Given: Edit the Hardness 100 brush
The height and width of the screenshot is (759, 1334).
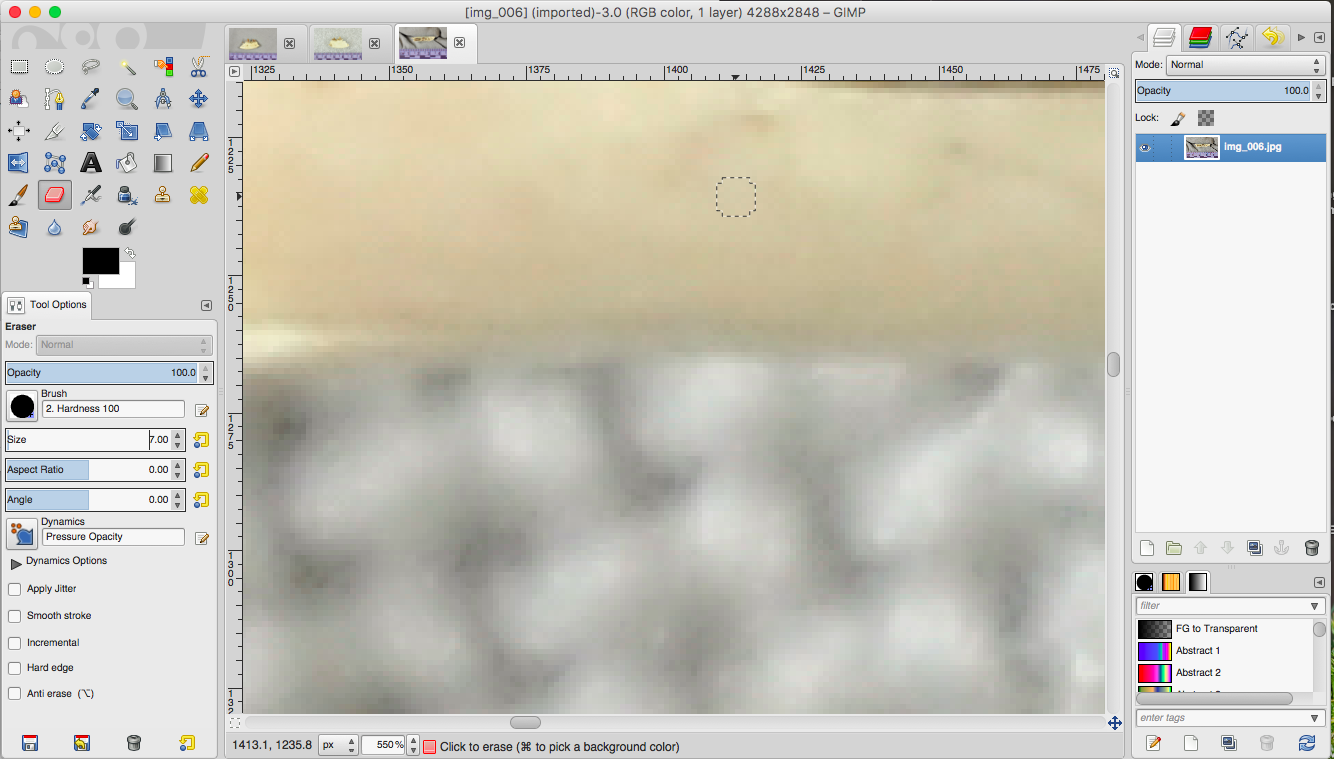Looking at the screenshot, I should (x=202, y=410).
